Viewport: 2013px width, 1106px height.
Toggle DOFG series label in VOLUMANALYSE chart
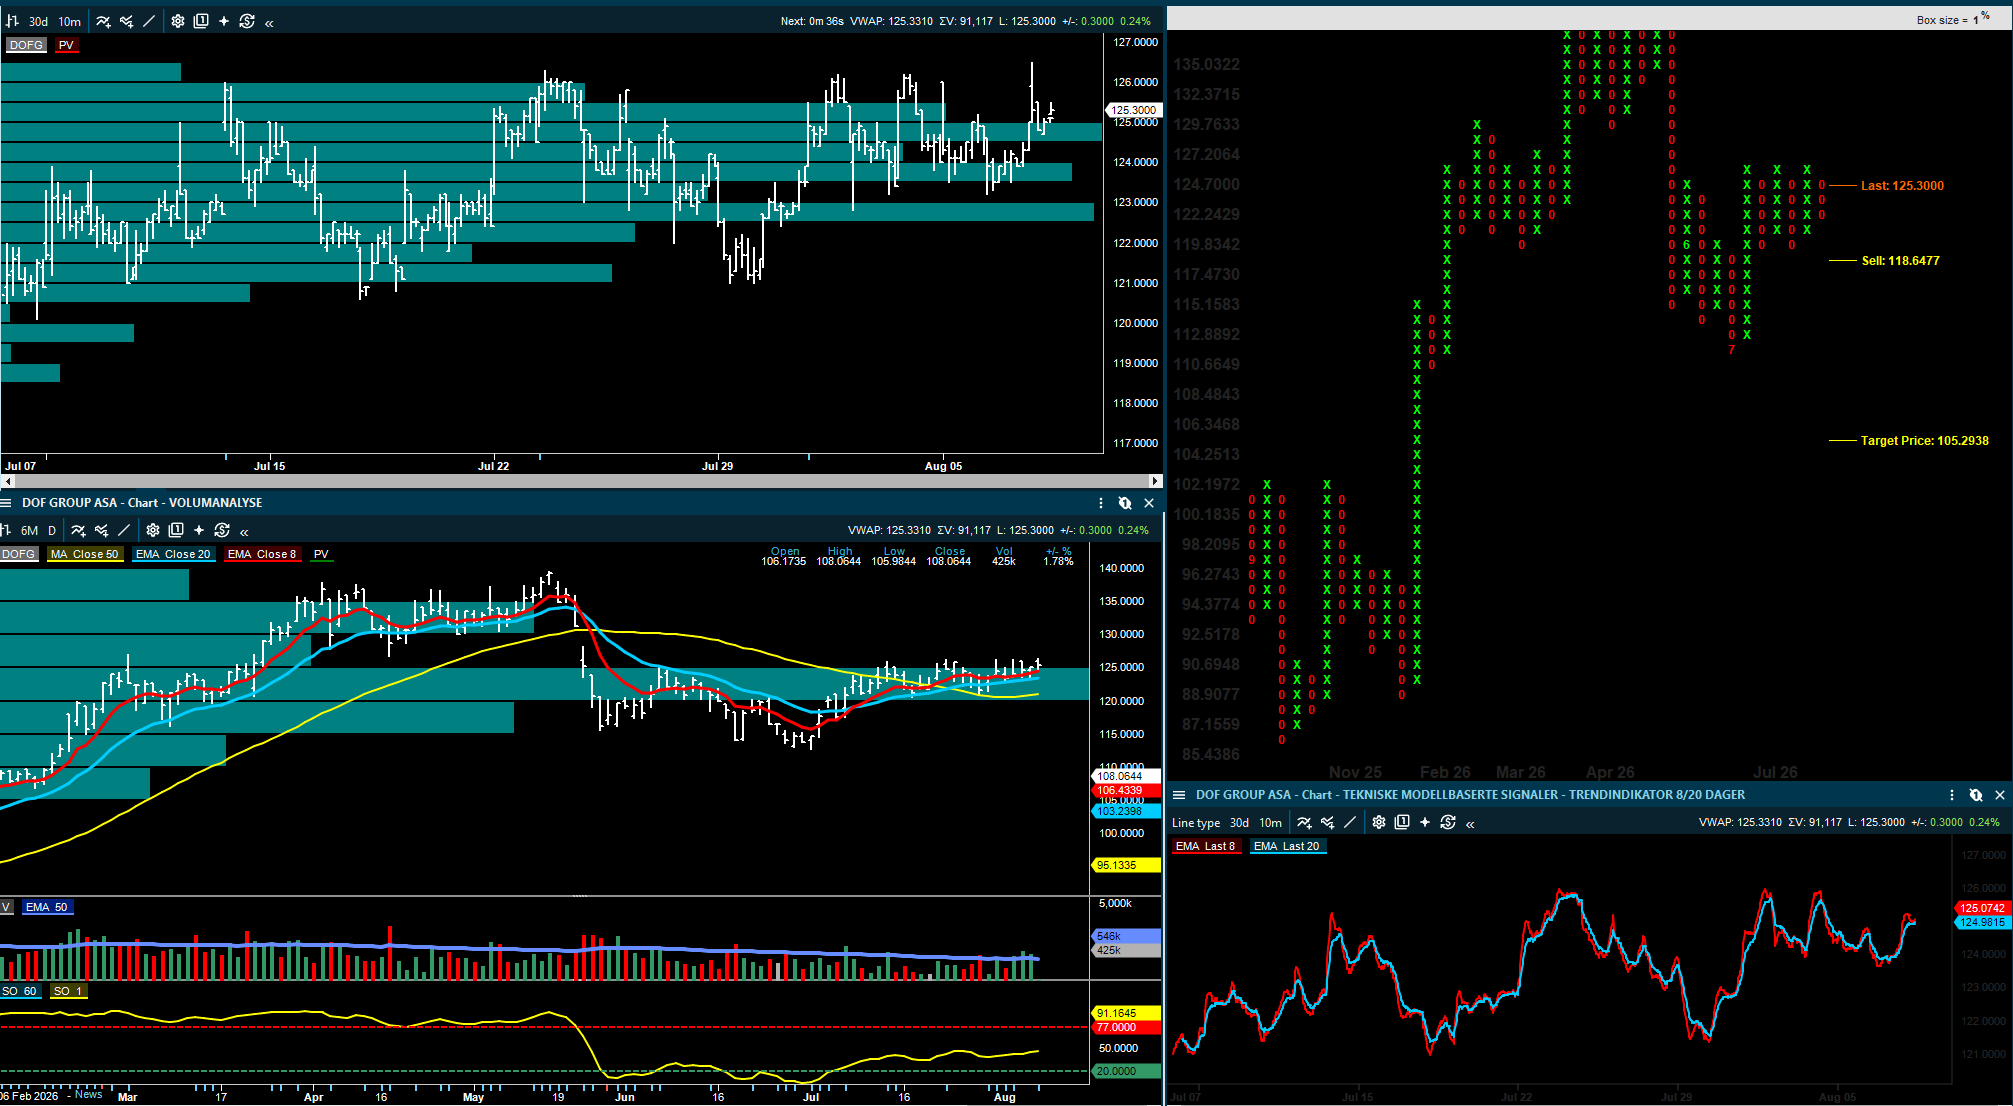[x=19, y=554]
